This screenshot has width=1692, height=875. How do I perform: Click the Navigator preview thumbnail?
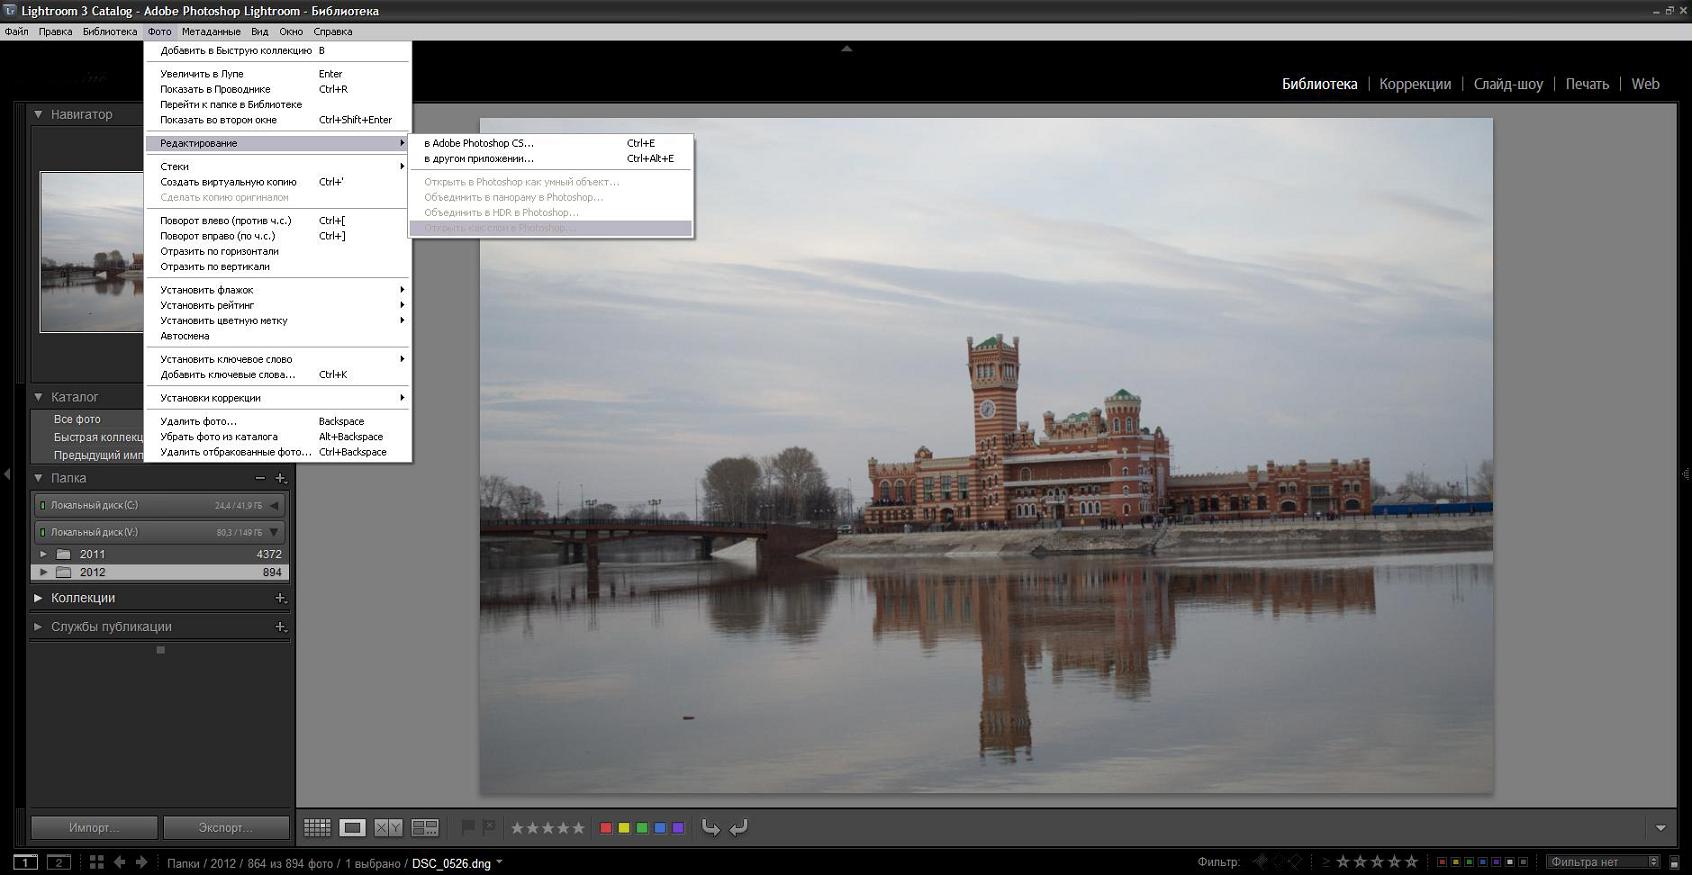(92, 252)
